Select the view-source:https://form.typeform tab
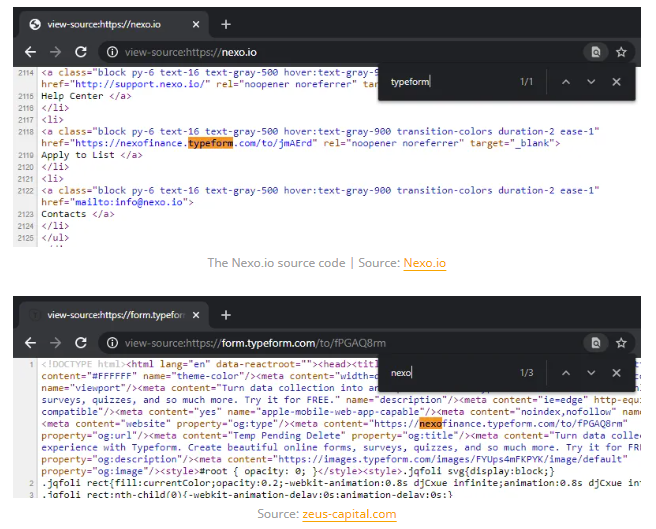This screenshot has width=656, height=529. pos(113,315)
